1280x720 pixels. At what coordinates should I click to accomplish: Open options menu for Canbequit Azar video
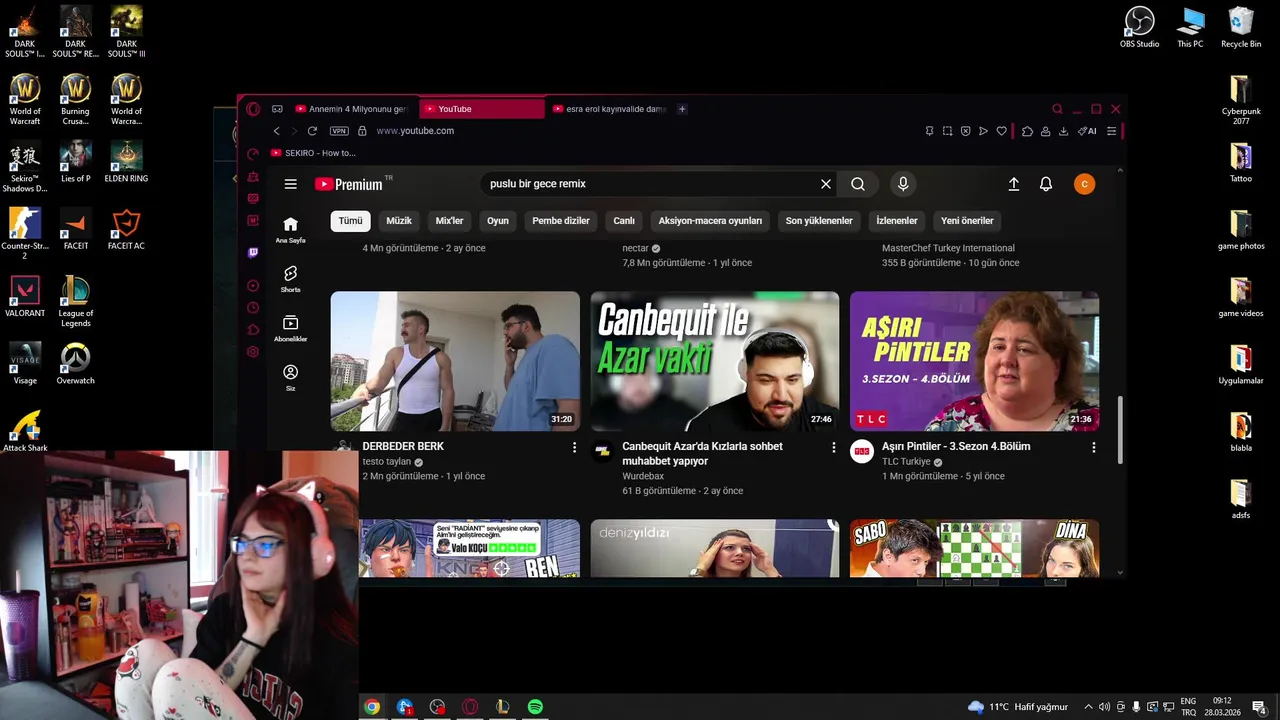click(834, 447)
